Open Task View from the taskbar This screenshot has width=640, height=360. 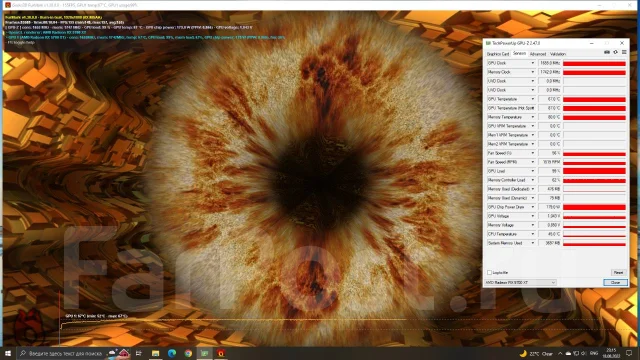coord(138,353)
